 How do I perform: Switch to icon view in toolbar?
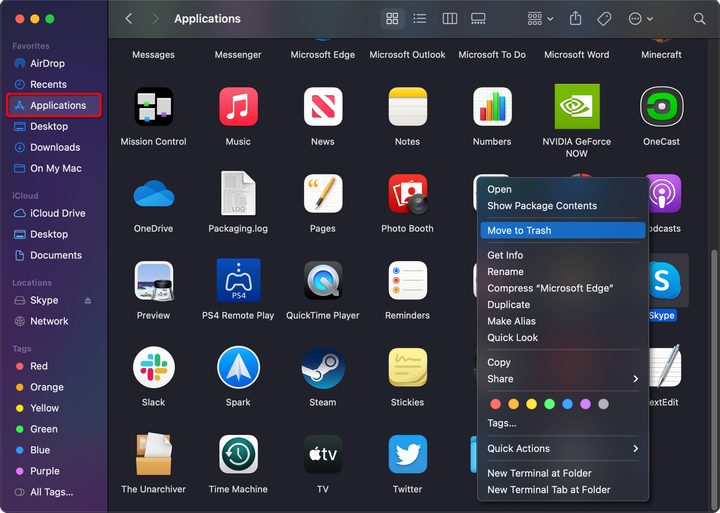pyautogui.click(x=392, y=19)
